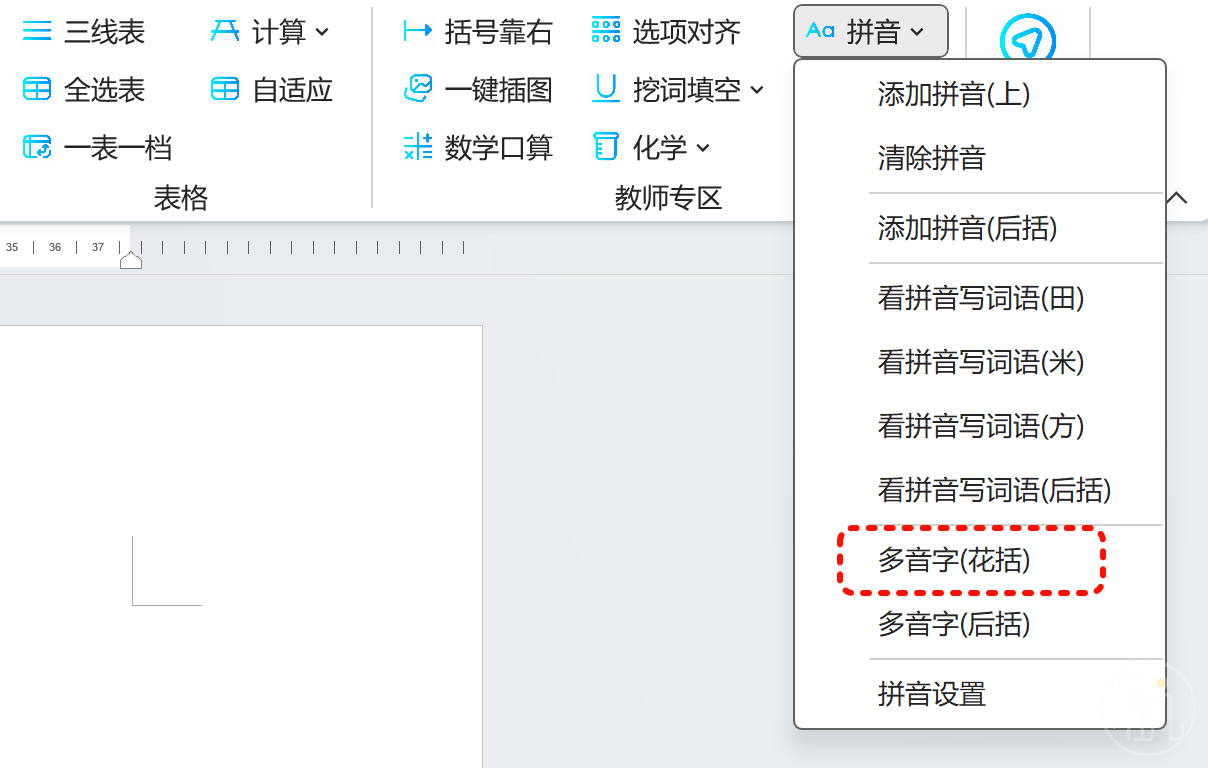Click the 括号靠右 bracket align icon
Image resolution: width=1208 pixels, height=768 pixels.
point(418,32)
